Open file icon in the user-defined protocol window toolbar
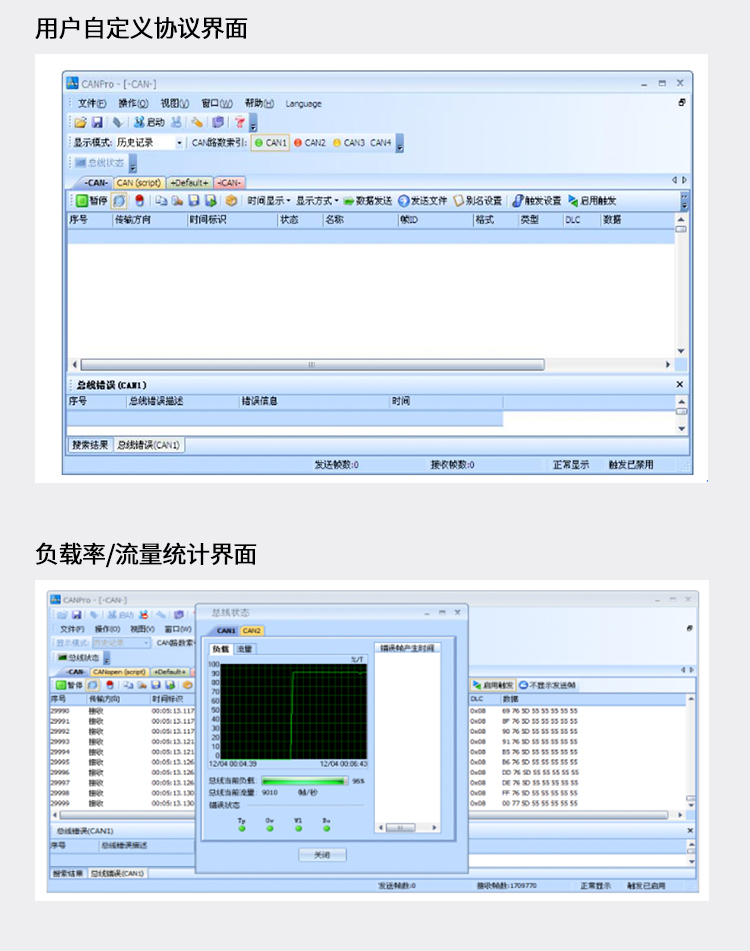This screenshot has width=750, height=951. coord(81,123)
